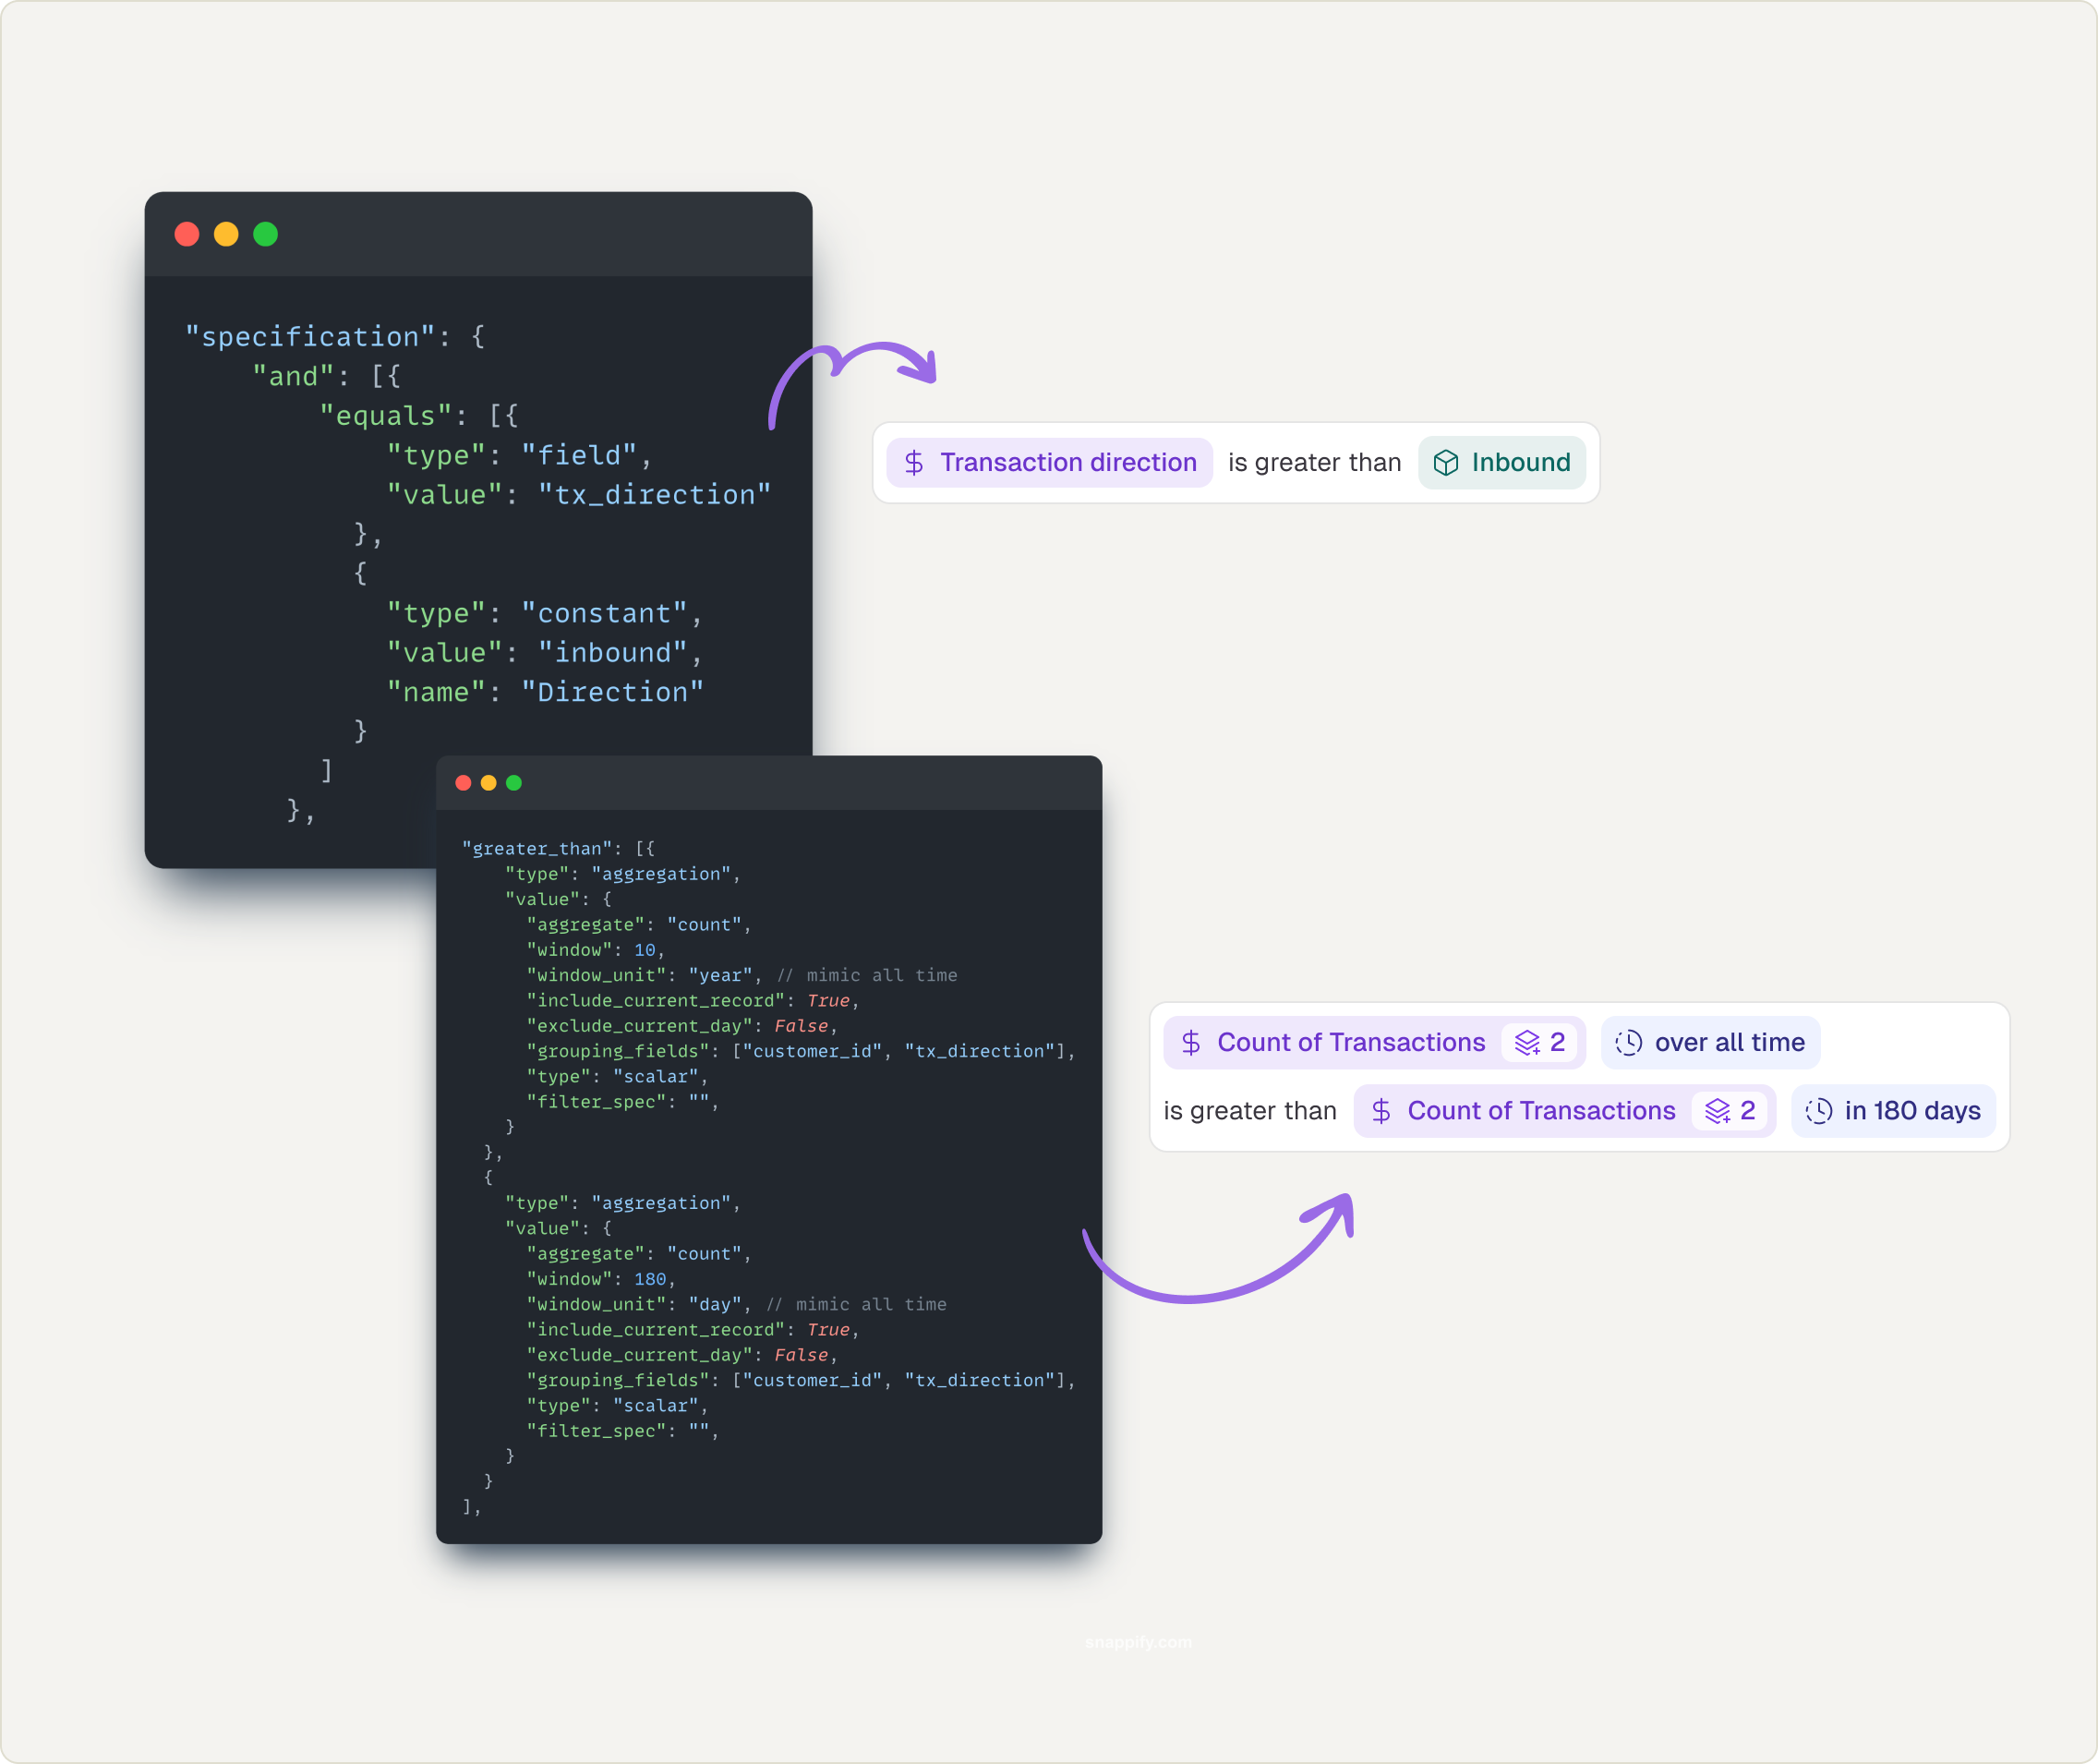Click the "day" window_unit value

[715, 1304]
